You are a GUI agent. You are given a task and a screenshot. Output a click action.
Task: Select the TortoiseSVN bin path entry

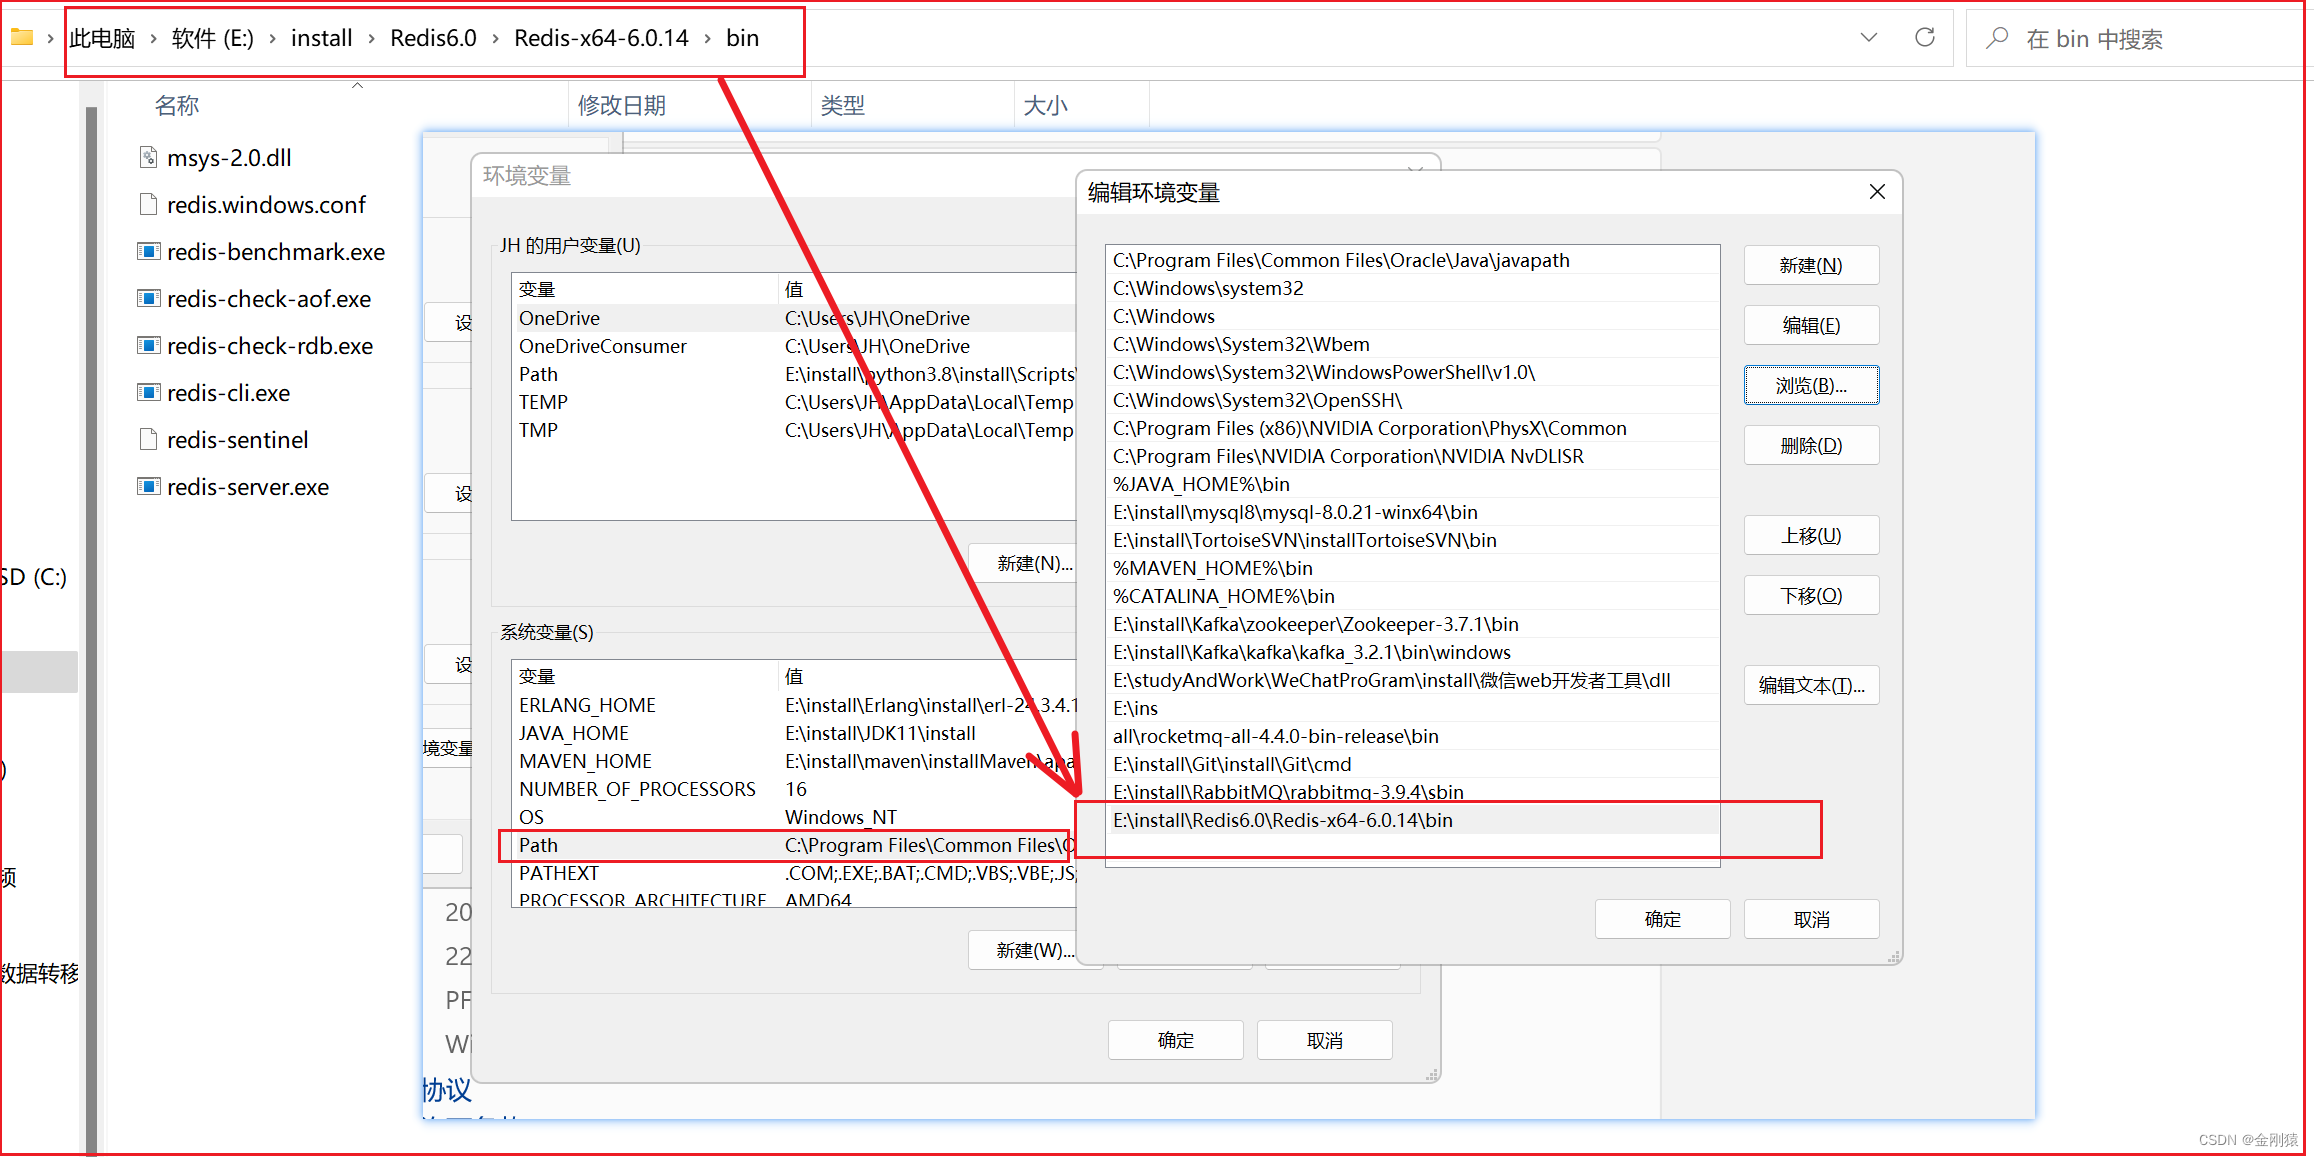[1413, 540]
